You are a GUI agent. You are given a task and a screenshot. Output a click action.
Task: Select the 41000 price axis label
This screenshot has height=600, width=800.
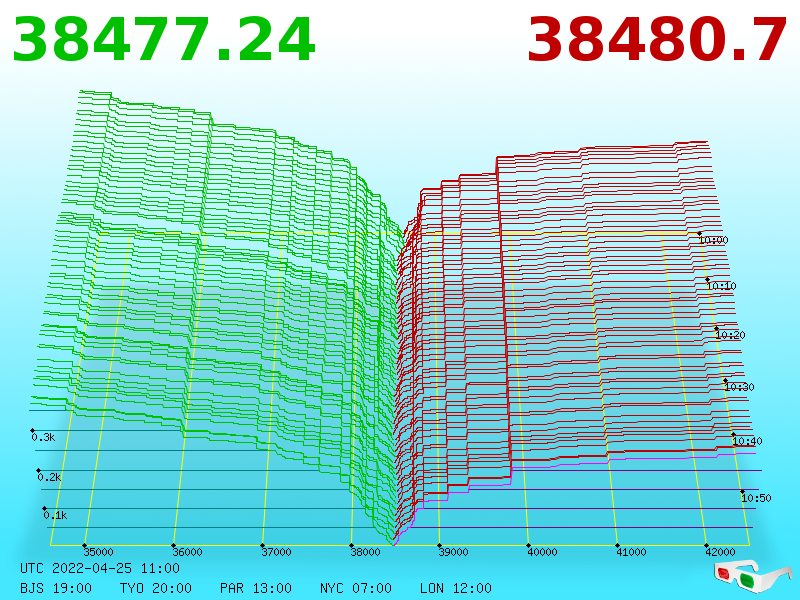click(631, 552)
